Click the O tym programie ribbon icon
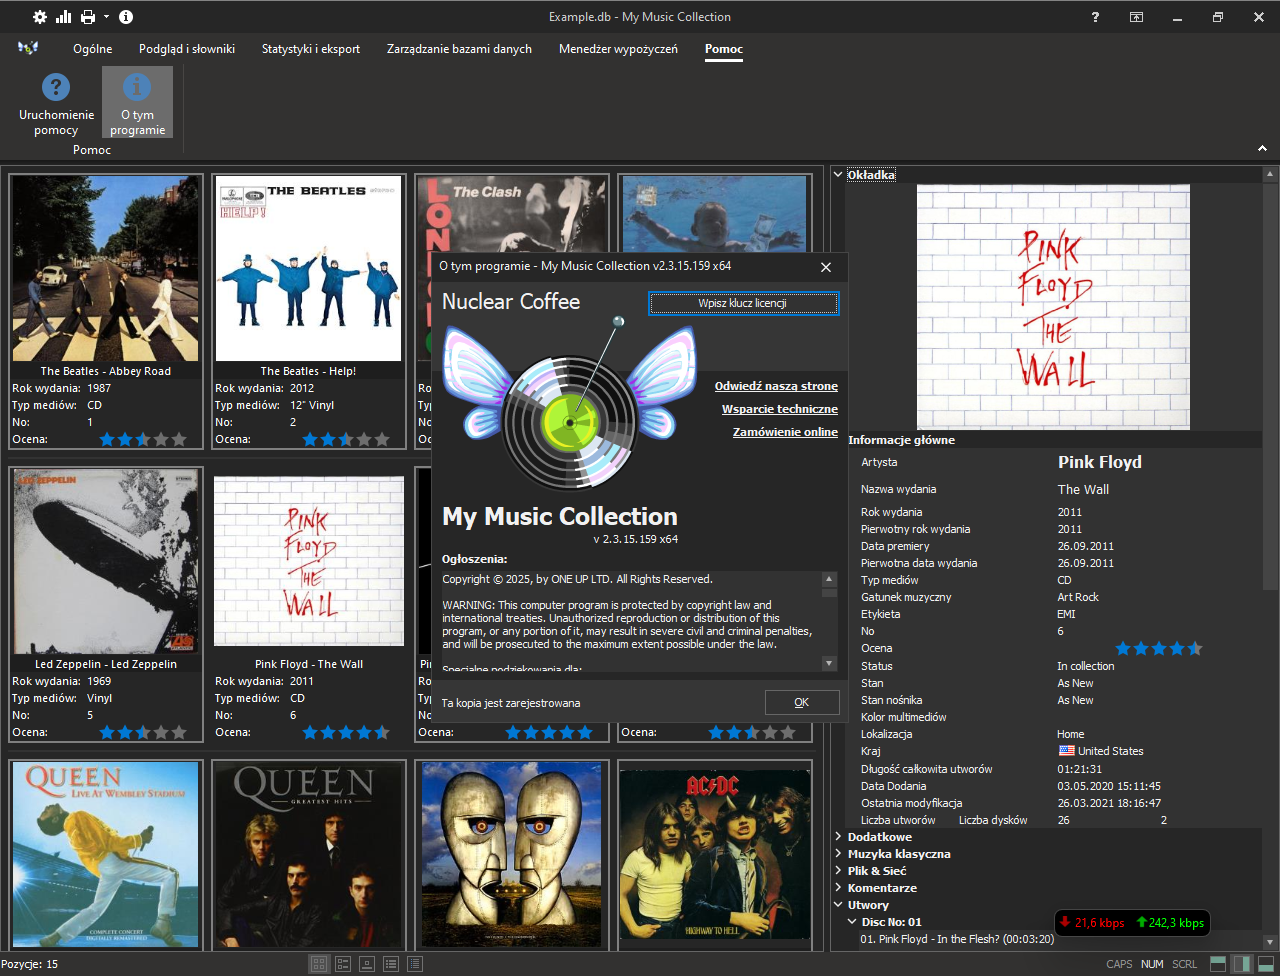Image resolution: width=1280 pixels, height=976 pixels. 137,104
